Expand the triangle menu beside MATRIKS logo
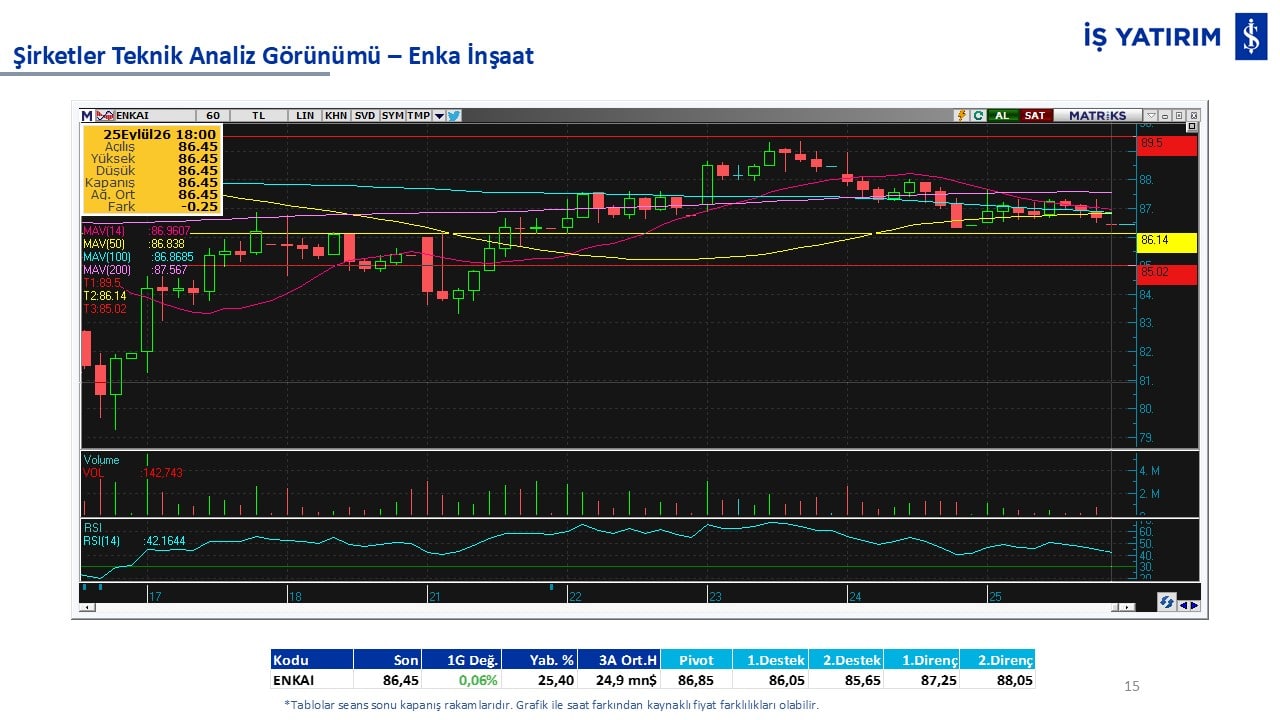1280x720 pixels. tap(1151, 116)
